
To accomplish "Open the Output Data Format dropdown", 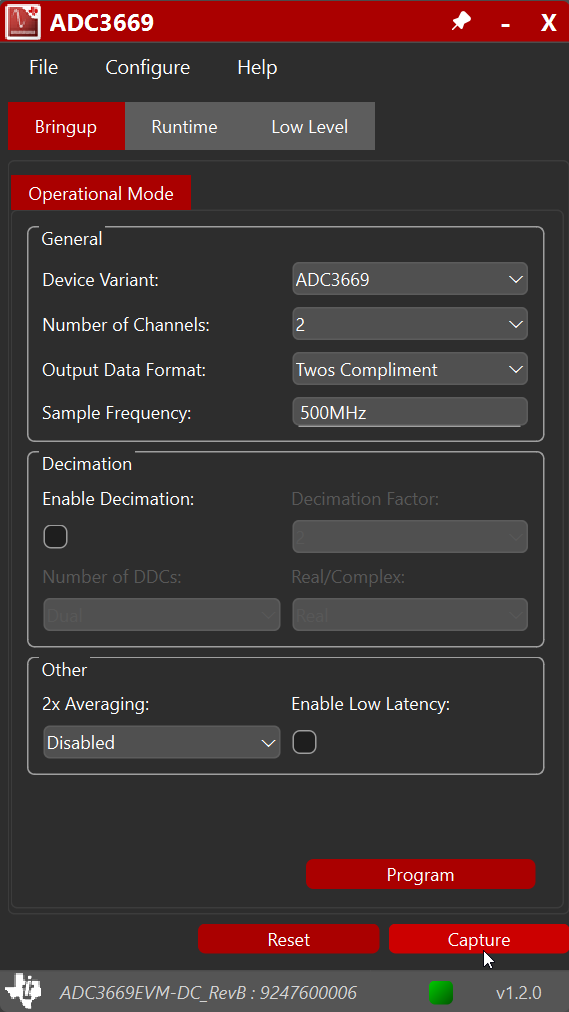I will (x=410, y=369).
